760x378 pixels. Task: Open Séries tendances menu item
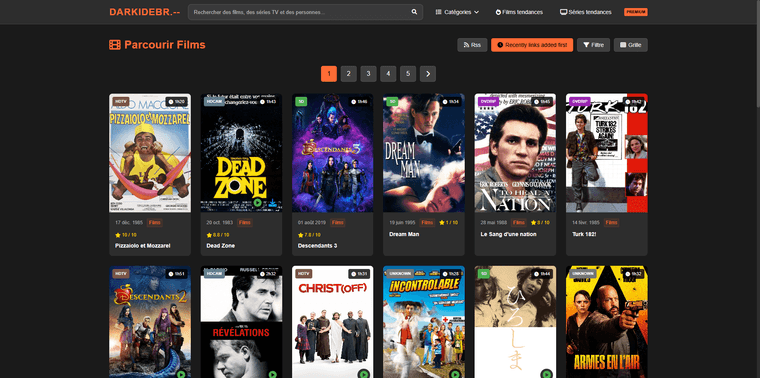(586, 12)
